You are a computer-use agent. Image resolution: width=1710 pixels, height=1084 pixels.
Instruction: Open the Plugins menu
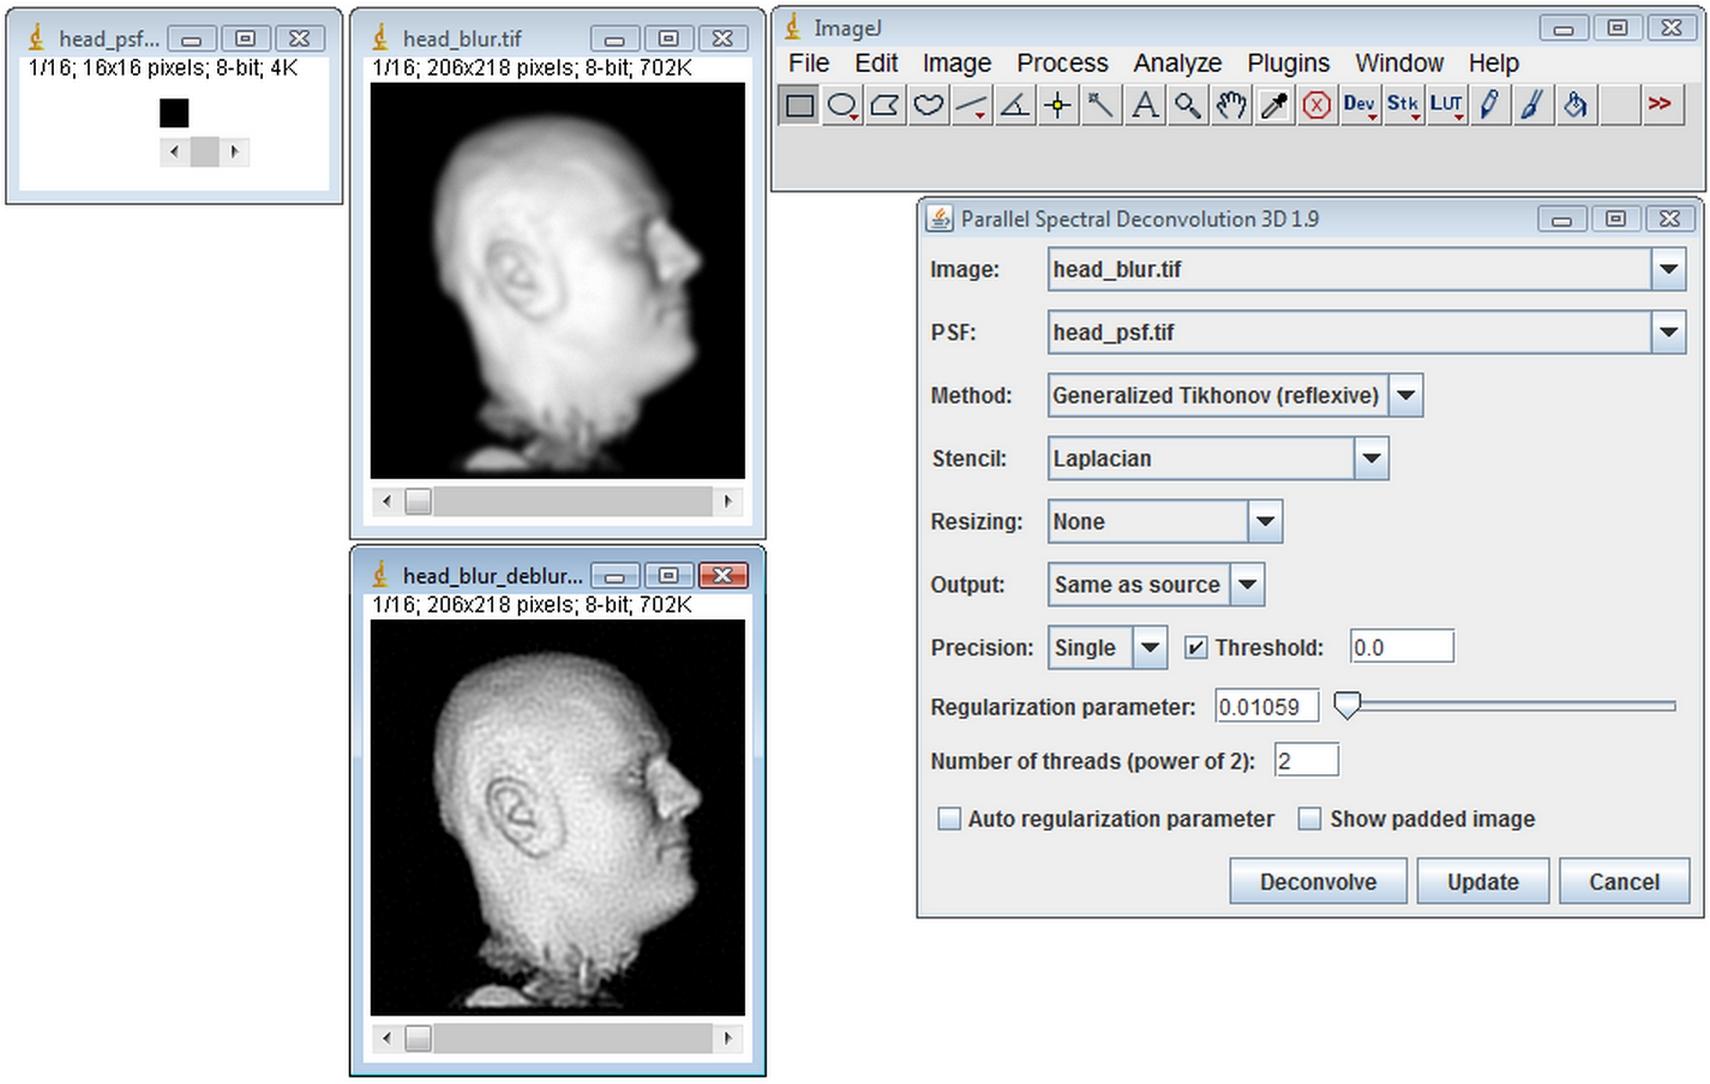click(1288, 63)
